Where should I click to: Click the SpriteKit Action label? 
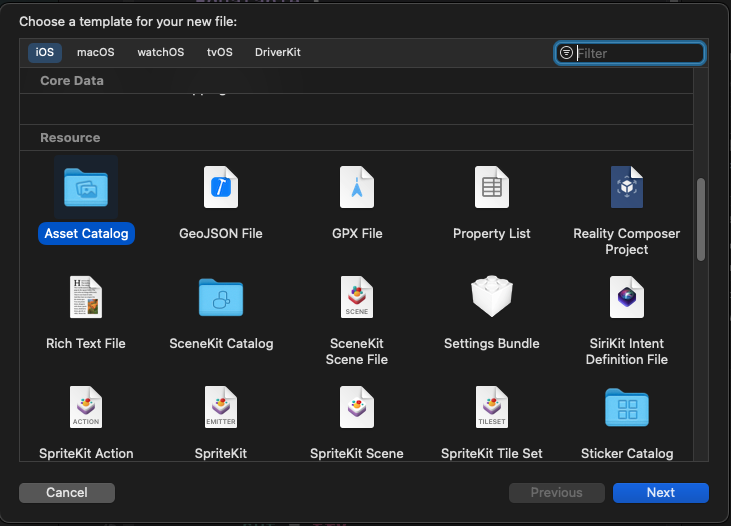[86, 453]
